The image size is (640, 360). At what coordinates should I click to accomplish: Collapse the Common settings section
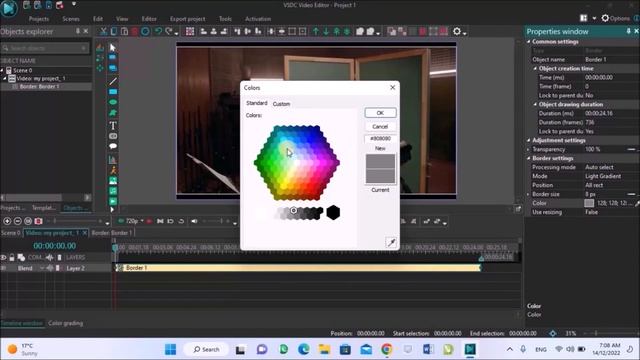(529, 42)
